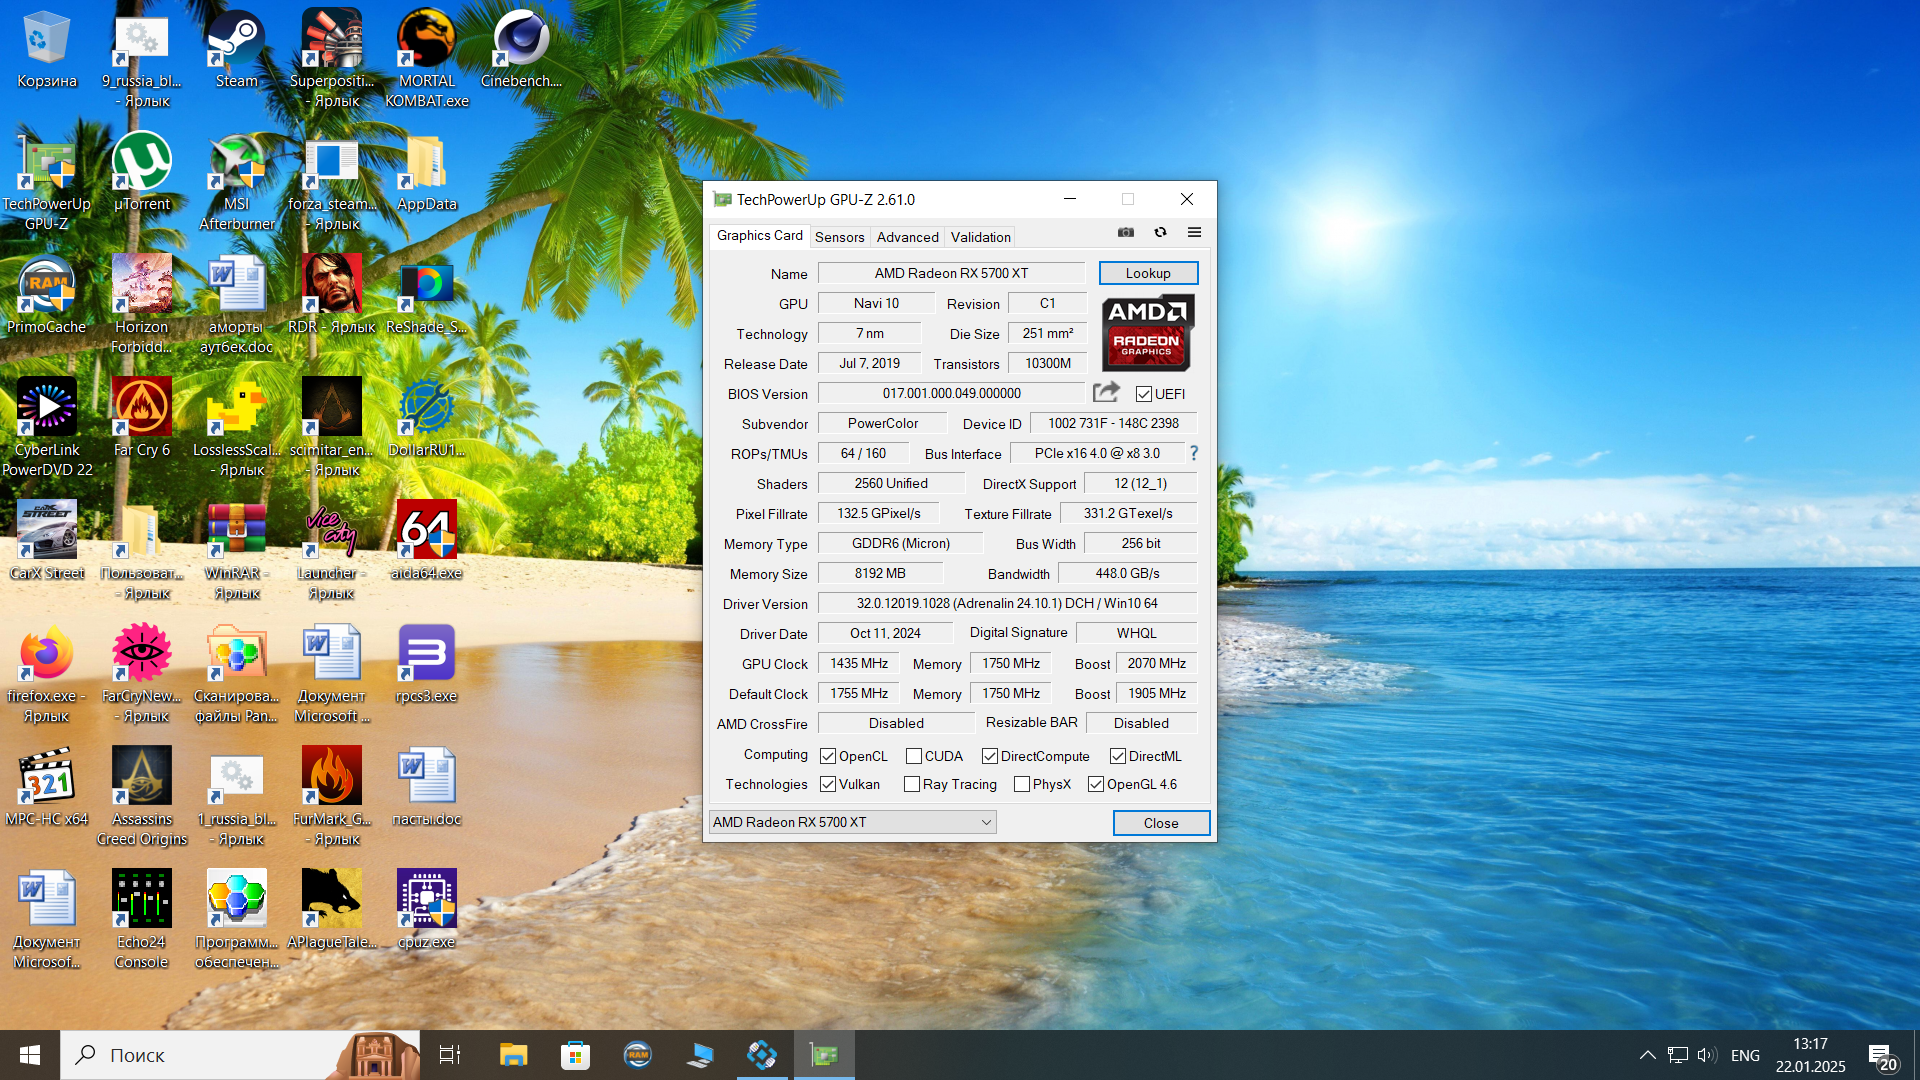Open the GPU-Z hamburger menu icon
Image resolution: width=1920 pixels, height=1080 pixels.
(x=1194, y=232)
